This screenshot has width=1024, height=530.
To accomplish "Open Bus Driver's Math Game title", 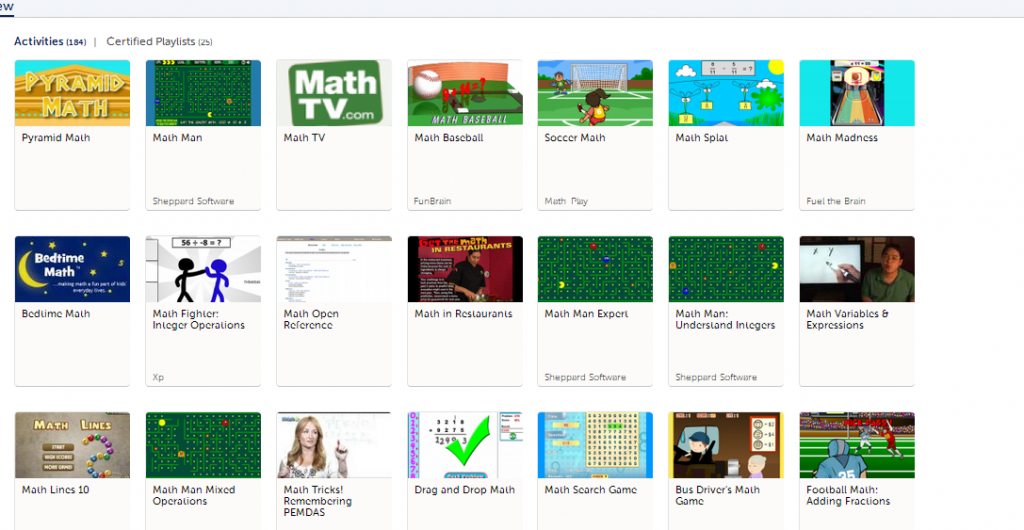I will (x=718, y=495).
